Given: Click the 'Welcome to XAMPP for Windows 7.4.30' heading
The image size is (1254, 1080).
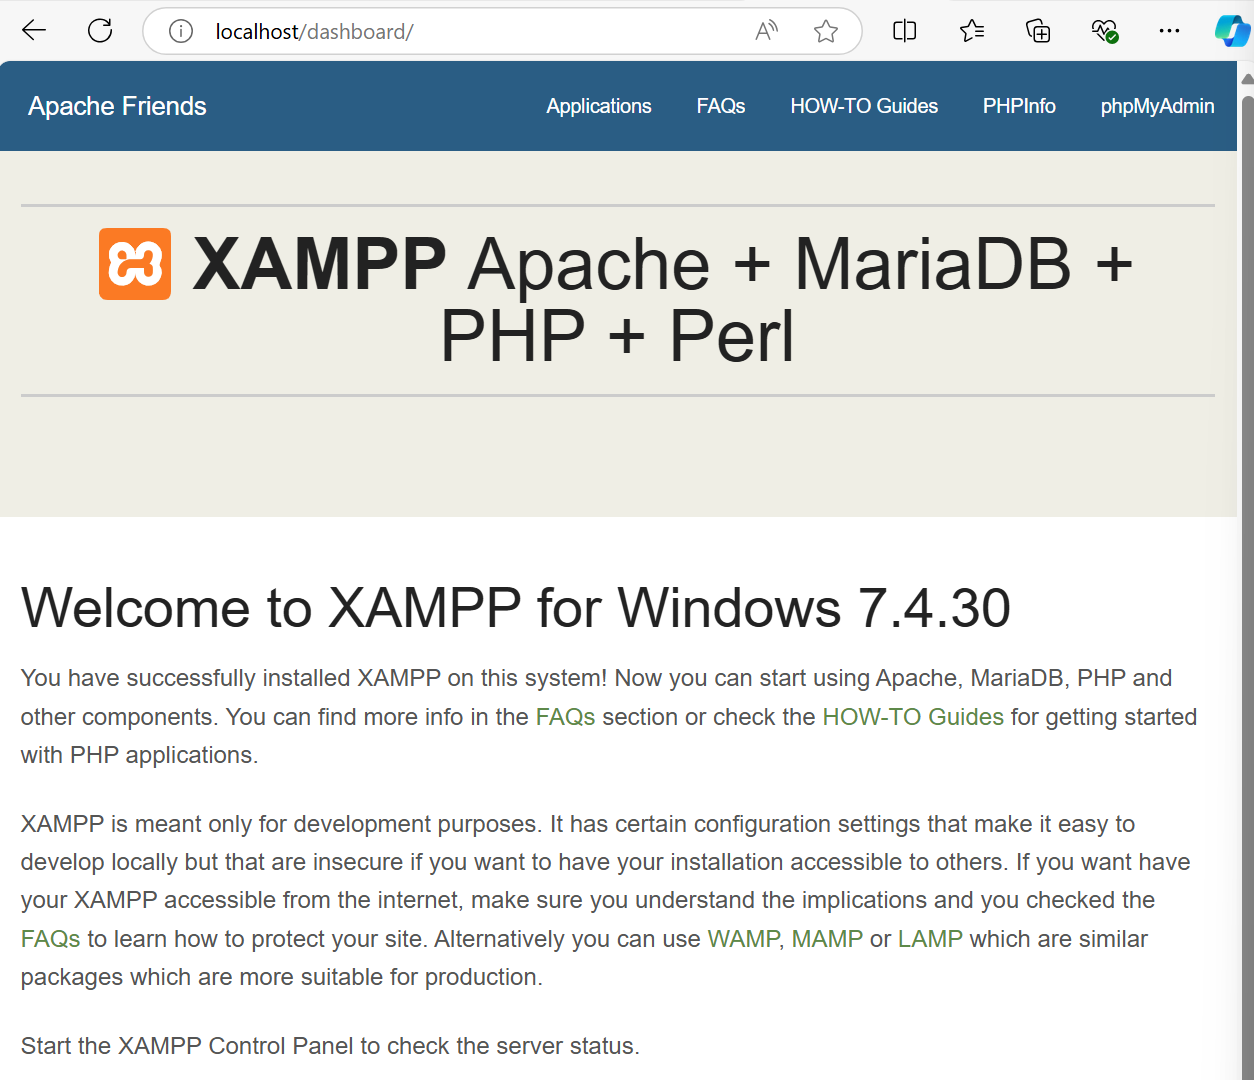Looking at the screenshot, I should click(516, 608).
